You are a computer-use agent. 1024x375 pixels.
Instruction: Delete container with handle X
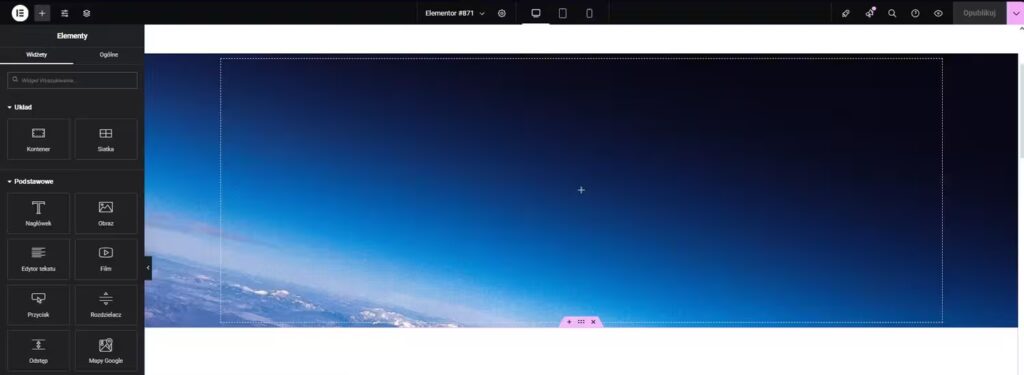pos(593,322)
